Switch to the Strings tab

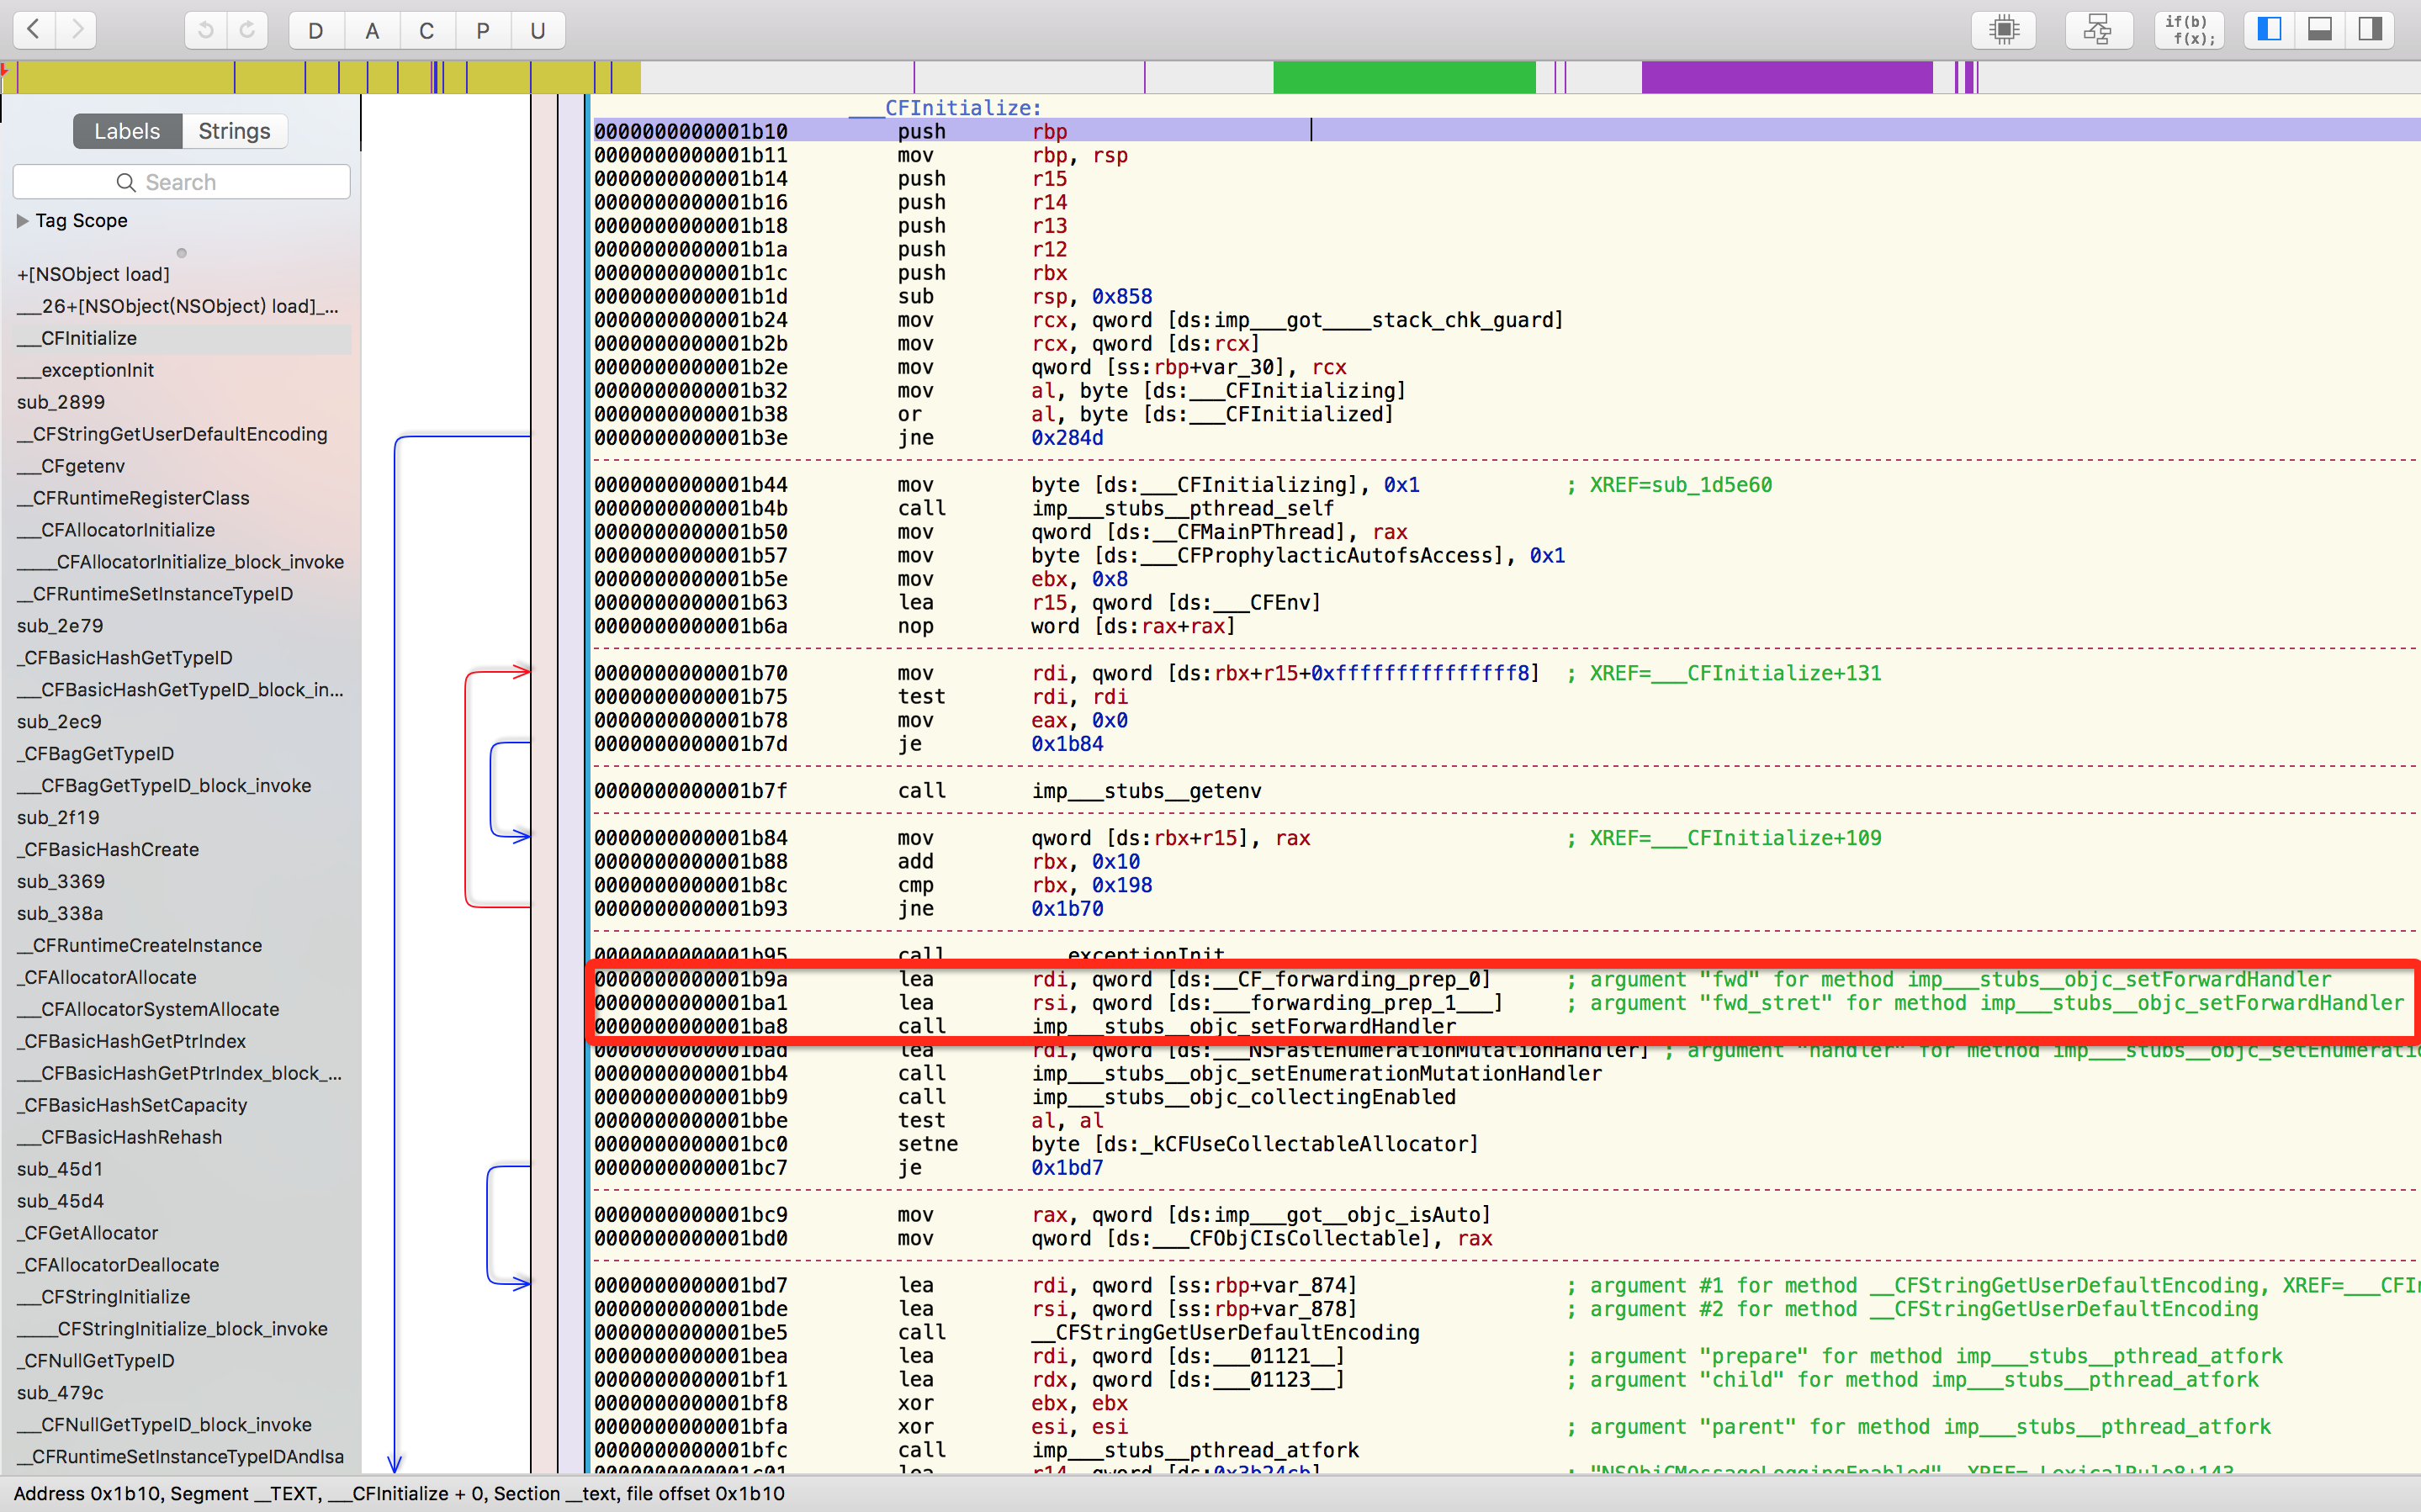(234, 131)
